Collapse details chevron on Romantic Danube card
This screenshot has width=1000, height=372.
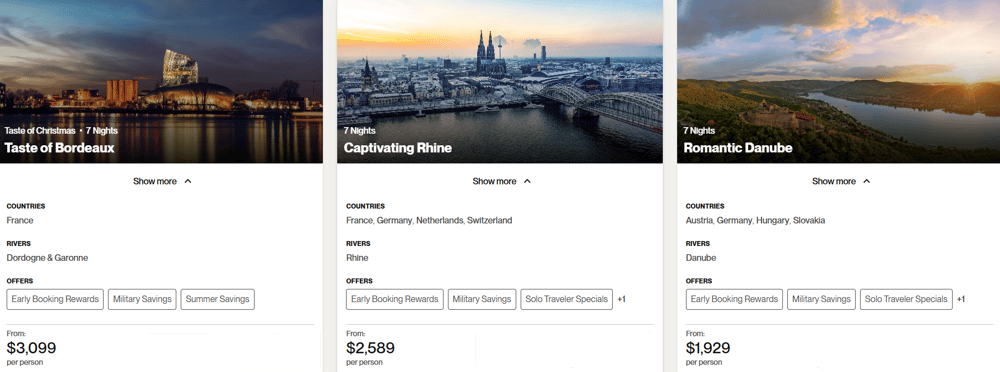coord(866,181)
